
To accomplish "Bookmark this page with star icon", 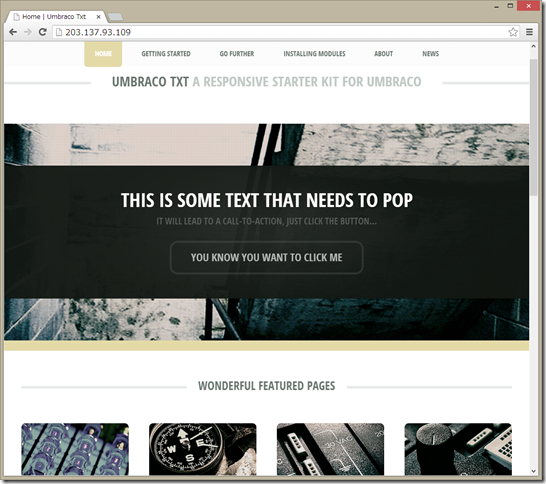I will click(x=513, y=32).
